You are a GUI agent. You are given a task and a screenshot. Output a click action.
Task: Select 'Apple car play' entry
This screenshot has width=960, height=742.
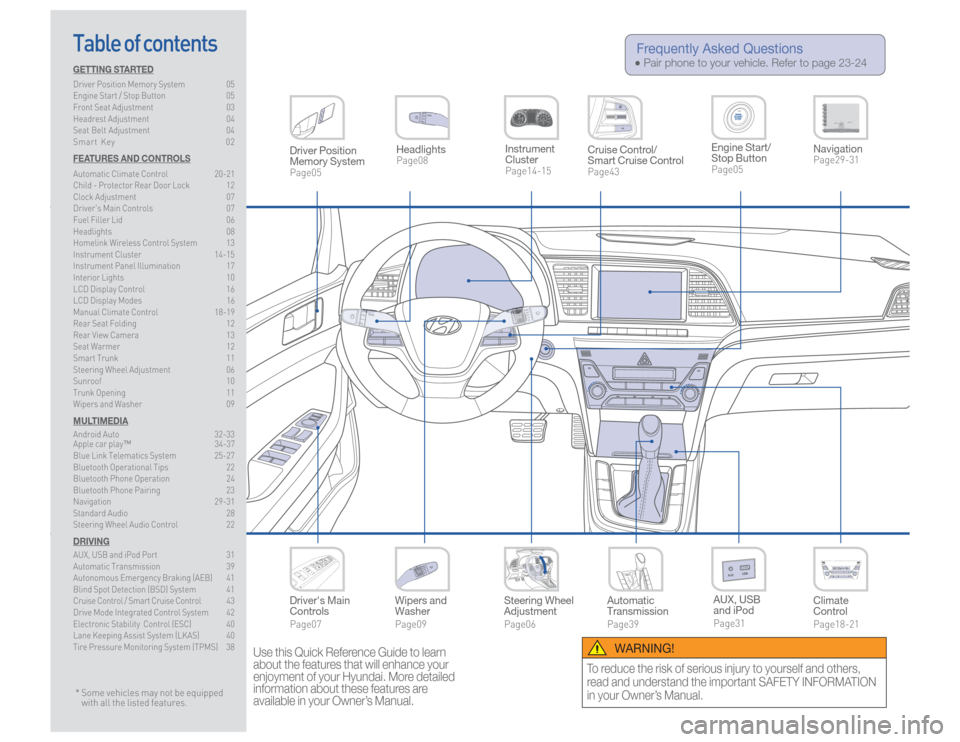pyautogui.click(x=154, y=444)
